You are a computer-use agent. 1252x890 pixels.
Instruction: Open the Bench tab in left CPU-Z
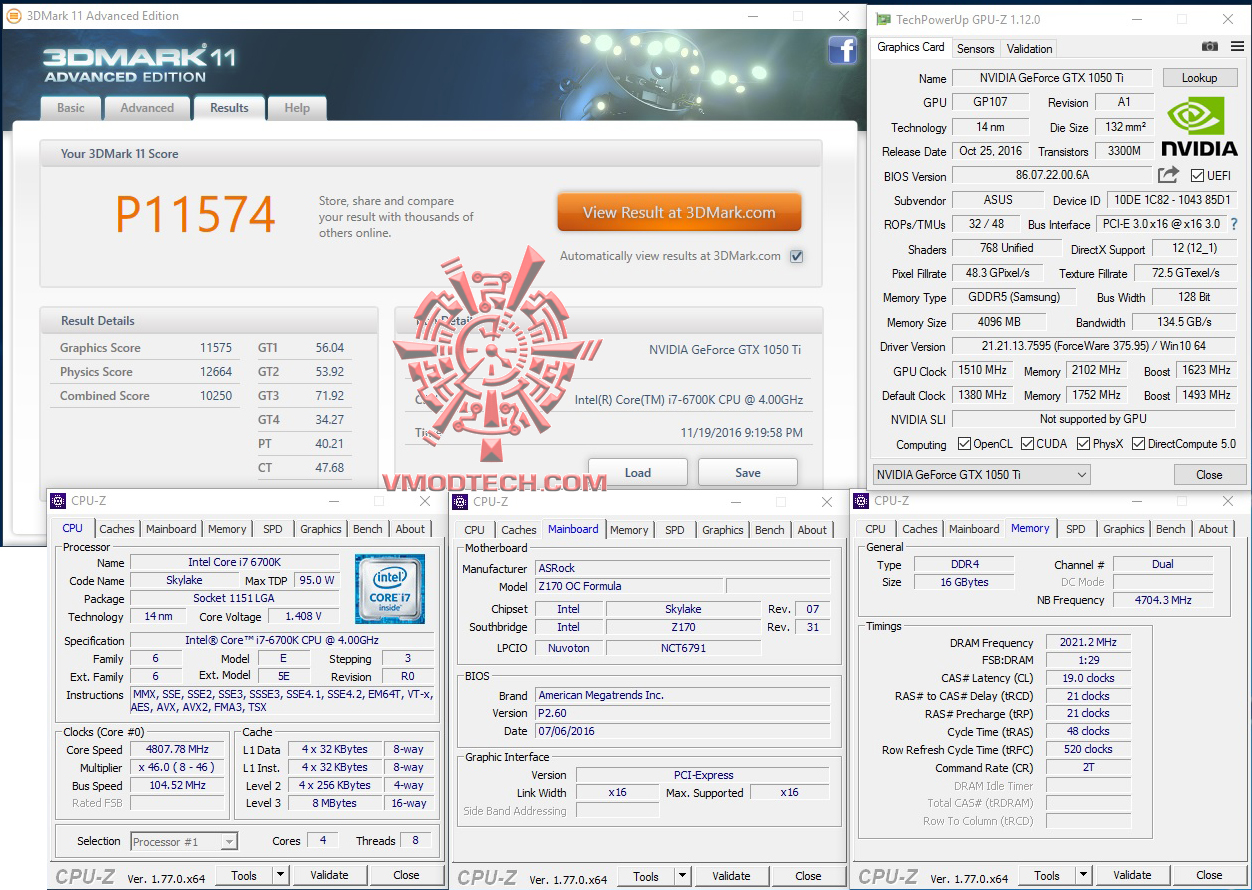[x=368, y=529]
